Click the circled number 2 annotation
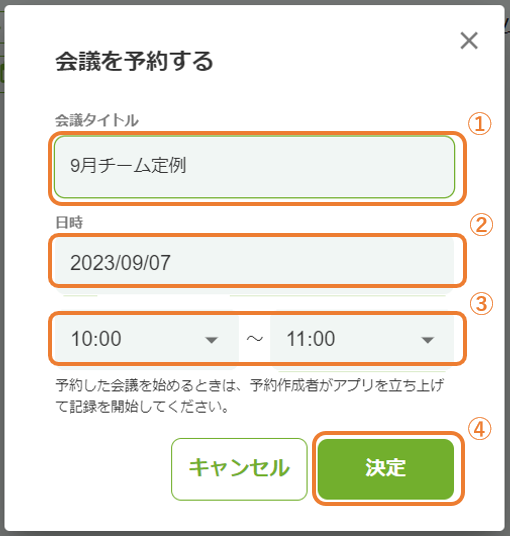 (x=481, y=225)
